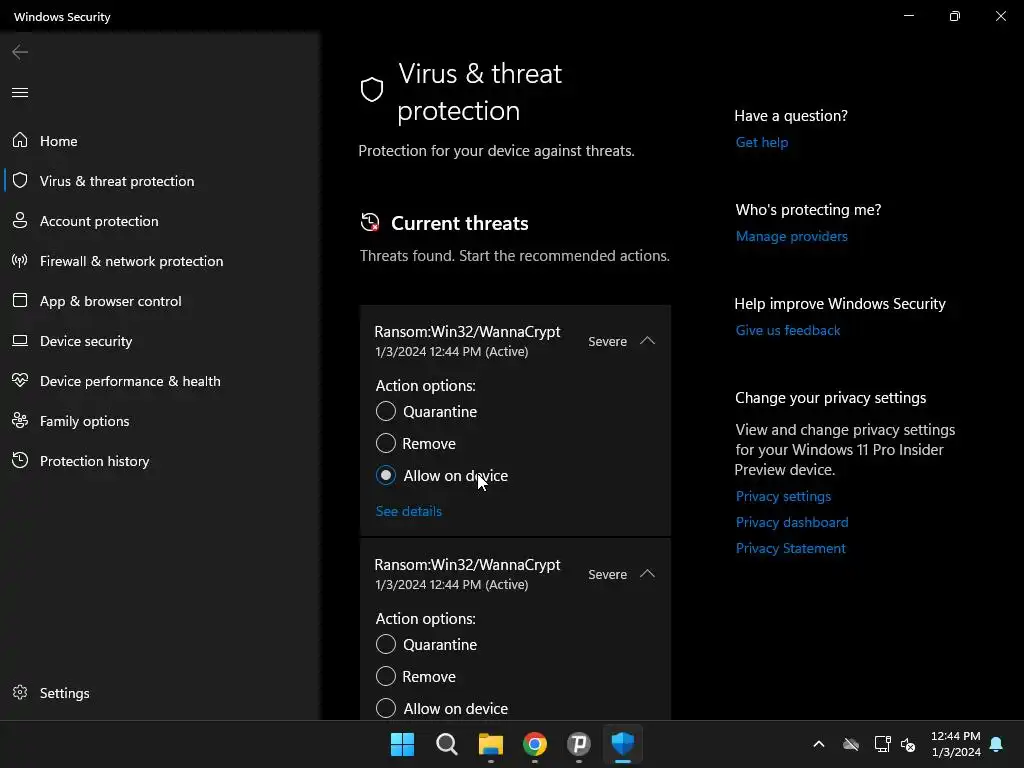This screenshot has width=1024, height=768.
Task: Open taskbar Search
Action: pyautogui.click(x=447, y=744)
